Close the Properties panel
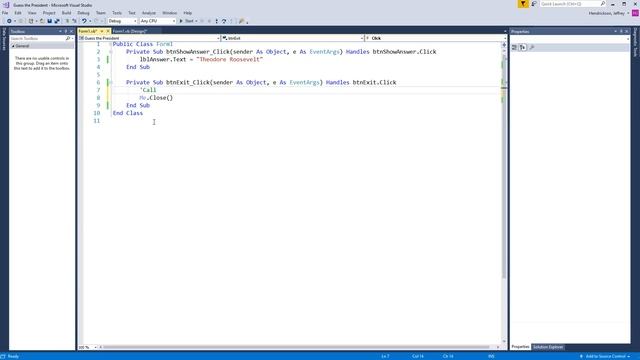The height and width of the screenshot is (360, 640). pos(627,31)
